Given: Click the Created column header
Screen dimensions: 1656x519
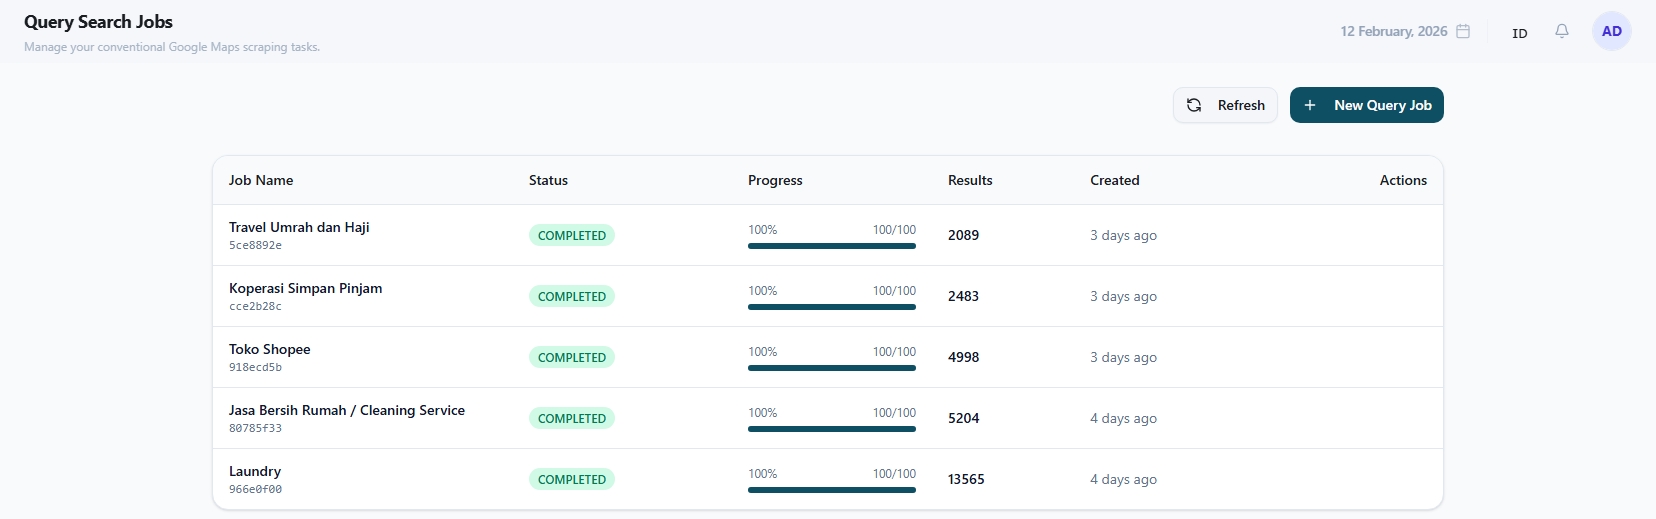Looking at the screenshot, I should pos(1115,180).
